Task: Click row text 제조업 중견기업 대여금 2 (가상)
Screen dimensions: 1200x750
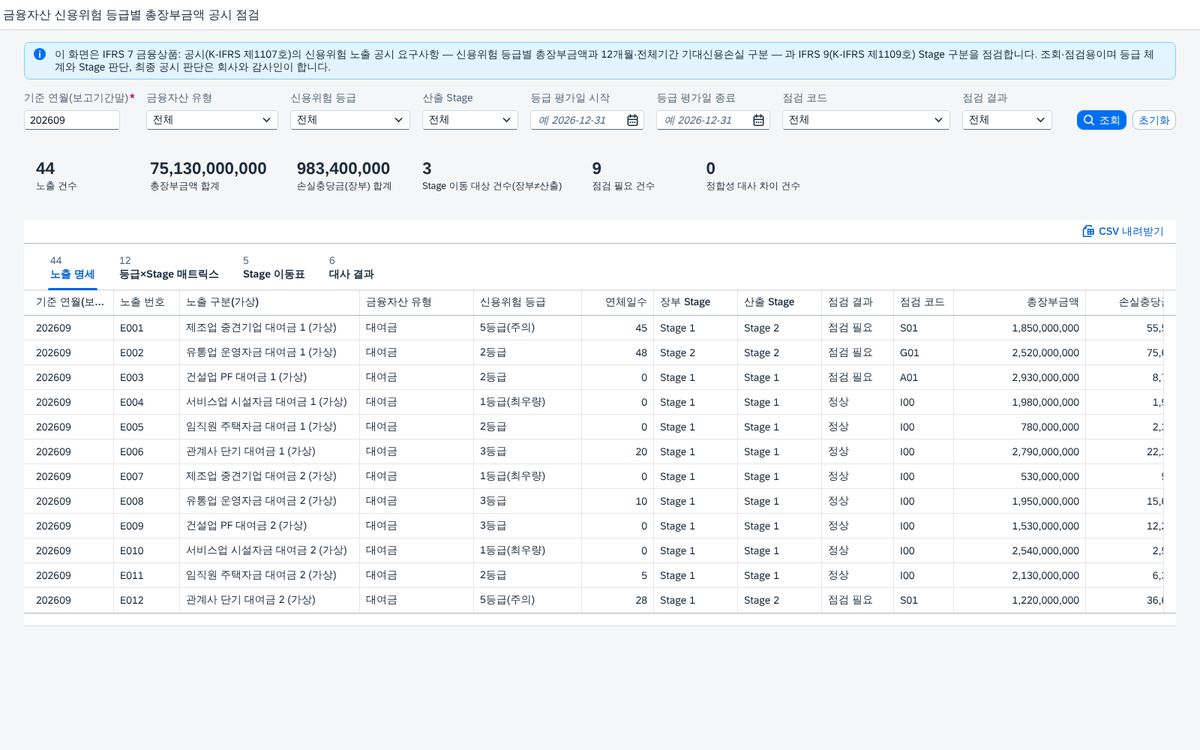Action: click(261, 477)
